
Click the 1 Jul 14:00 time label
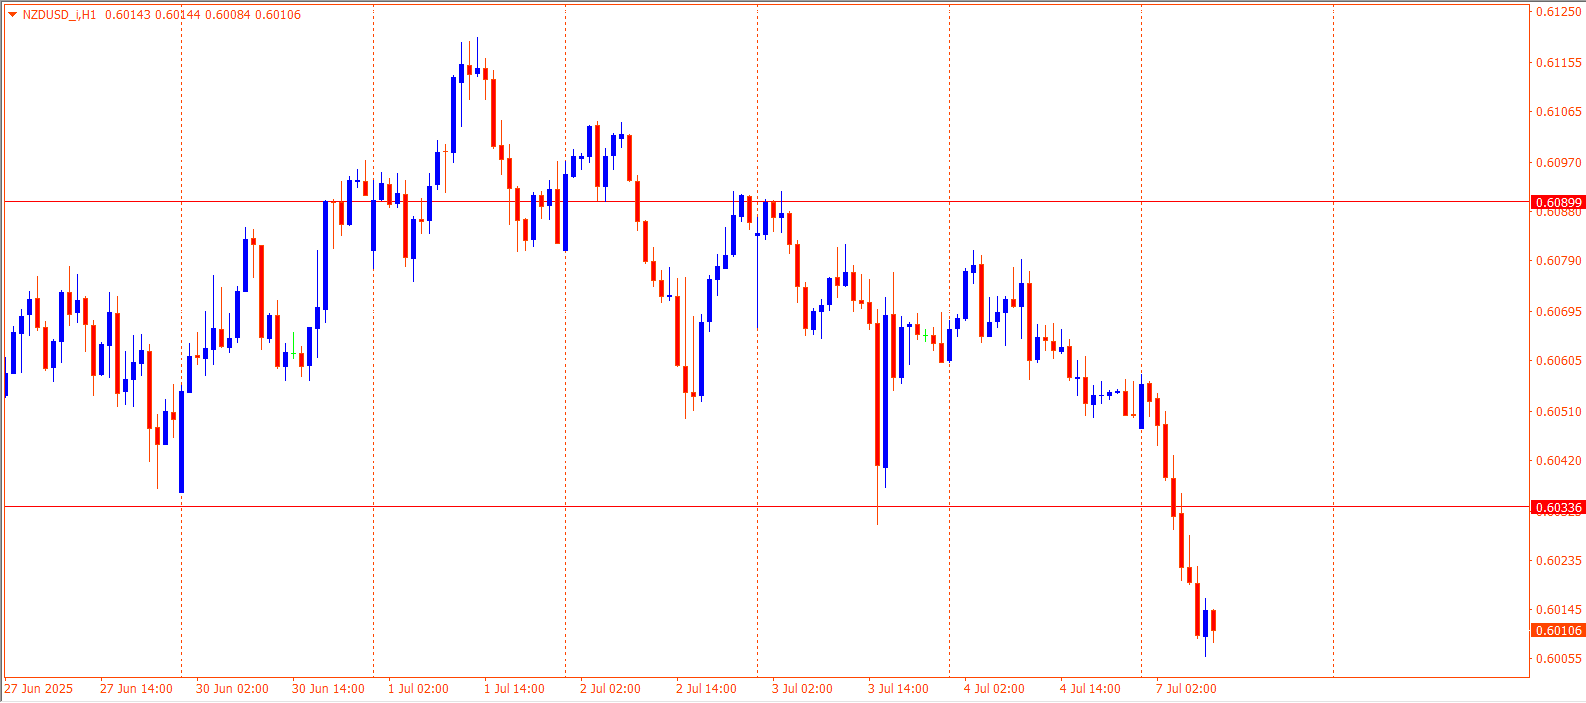click(514, 689)
